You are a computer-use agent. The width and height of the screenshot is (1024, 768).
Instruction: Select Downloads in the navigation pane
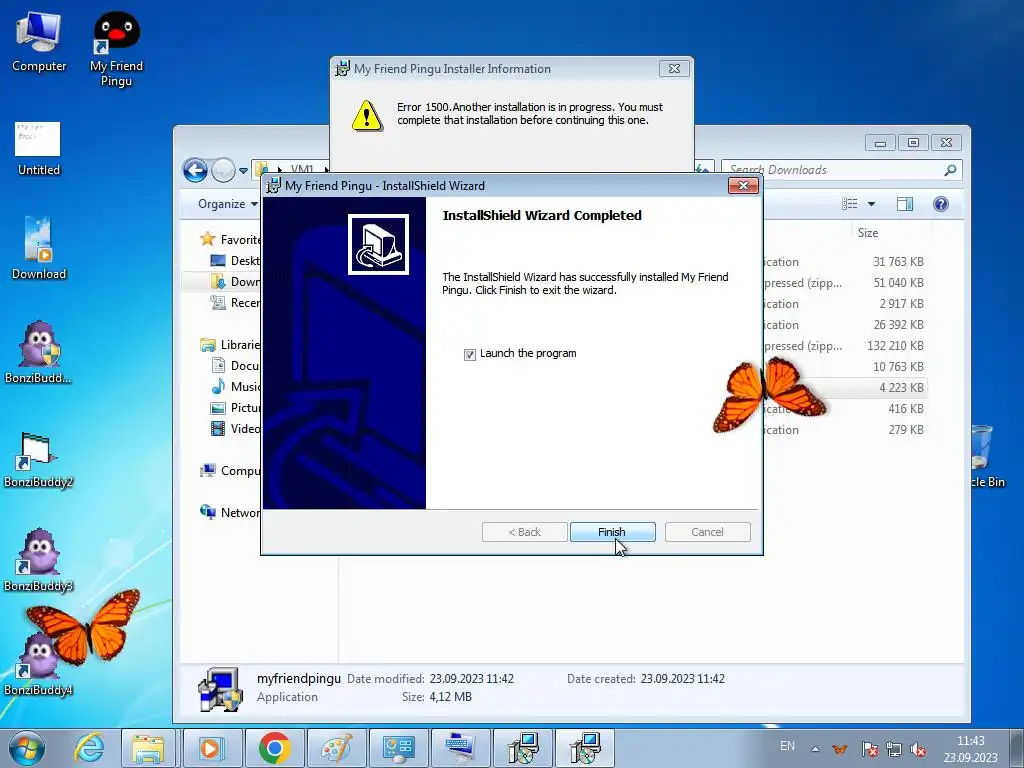[x=236, y=281]
